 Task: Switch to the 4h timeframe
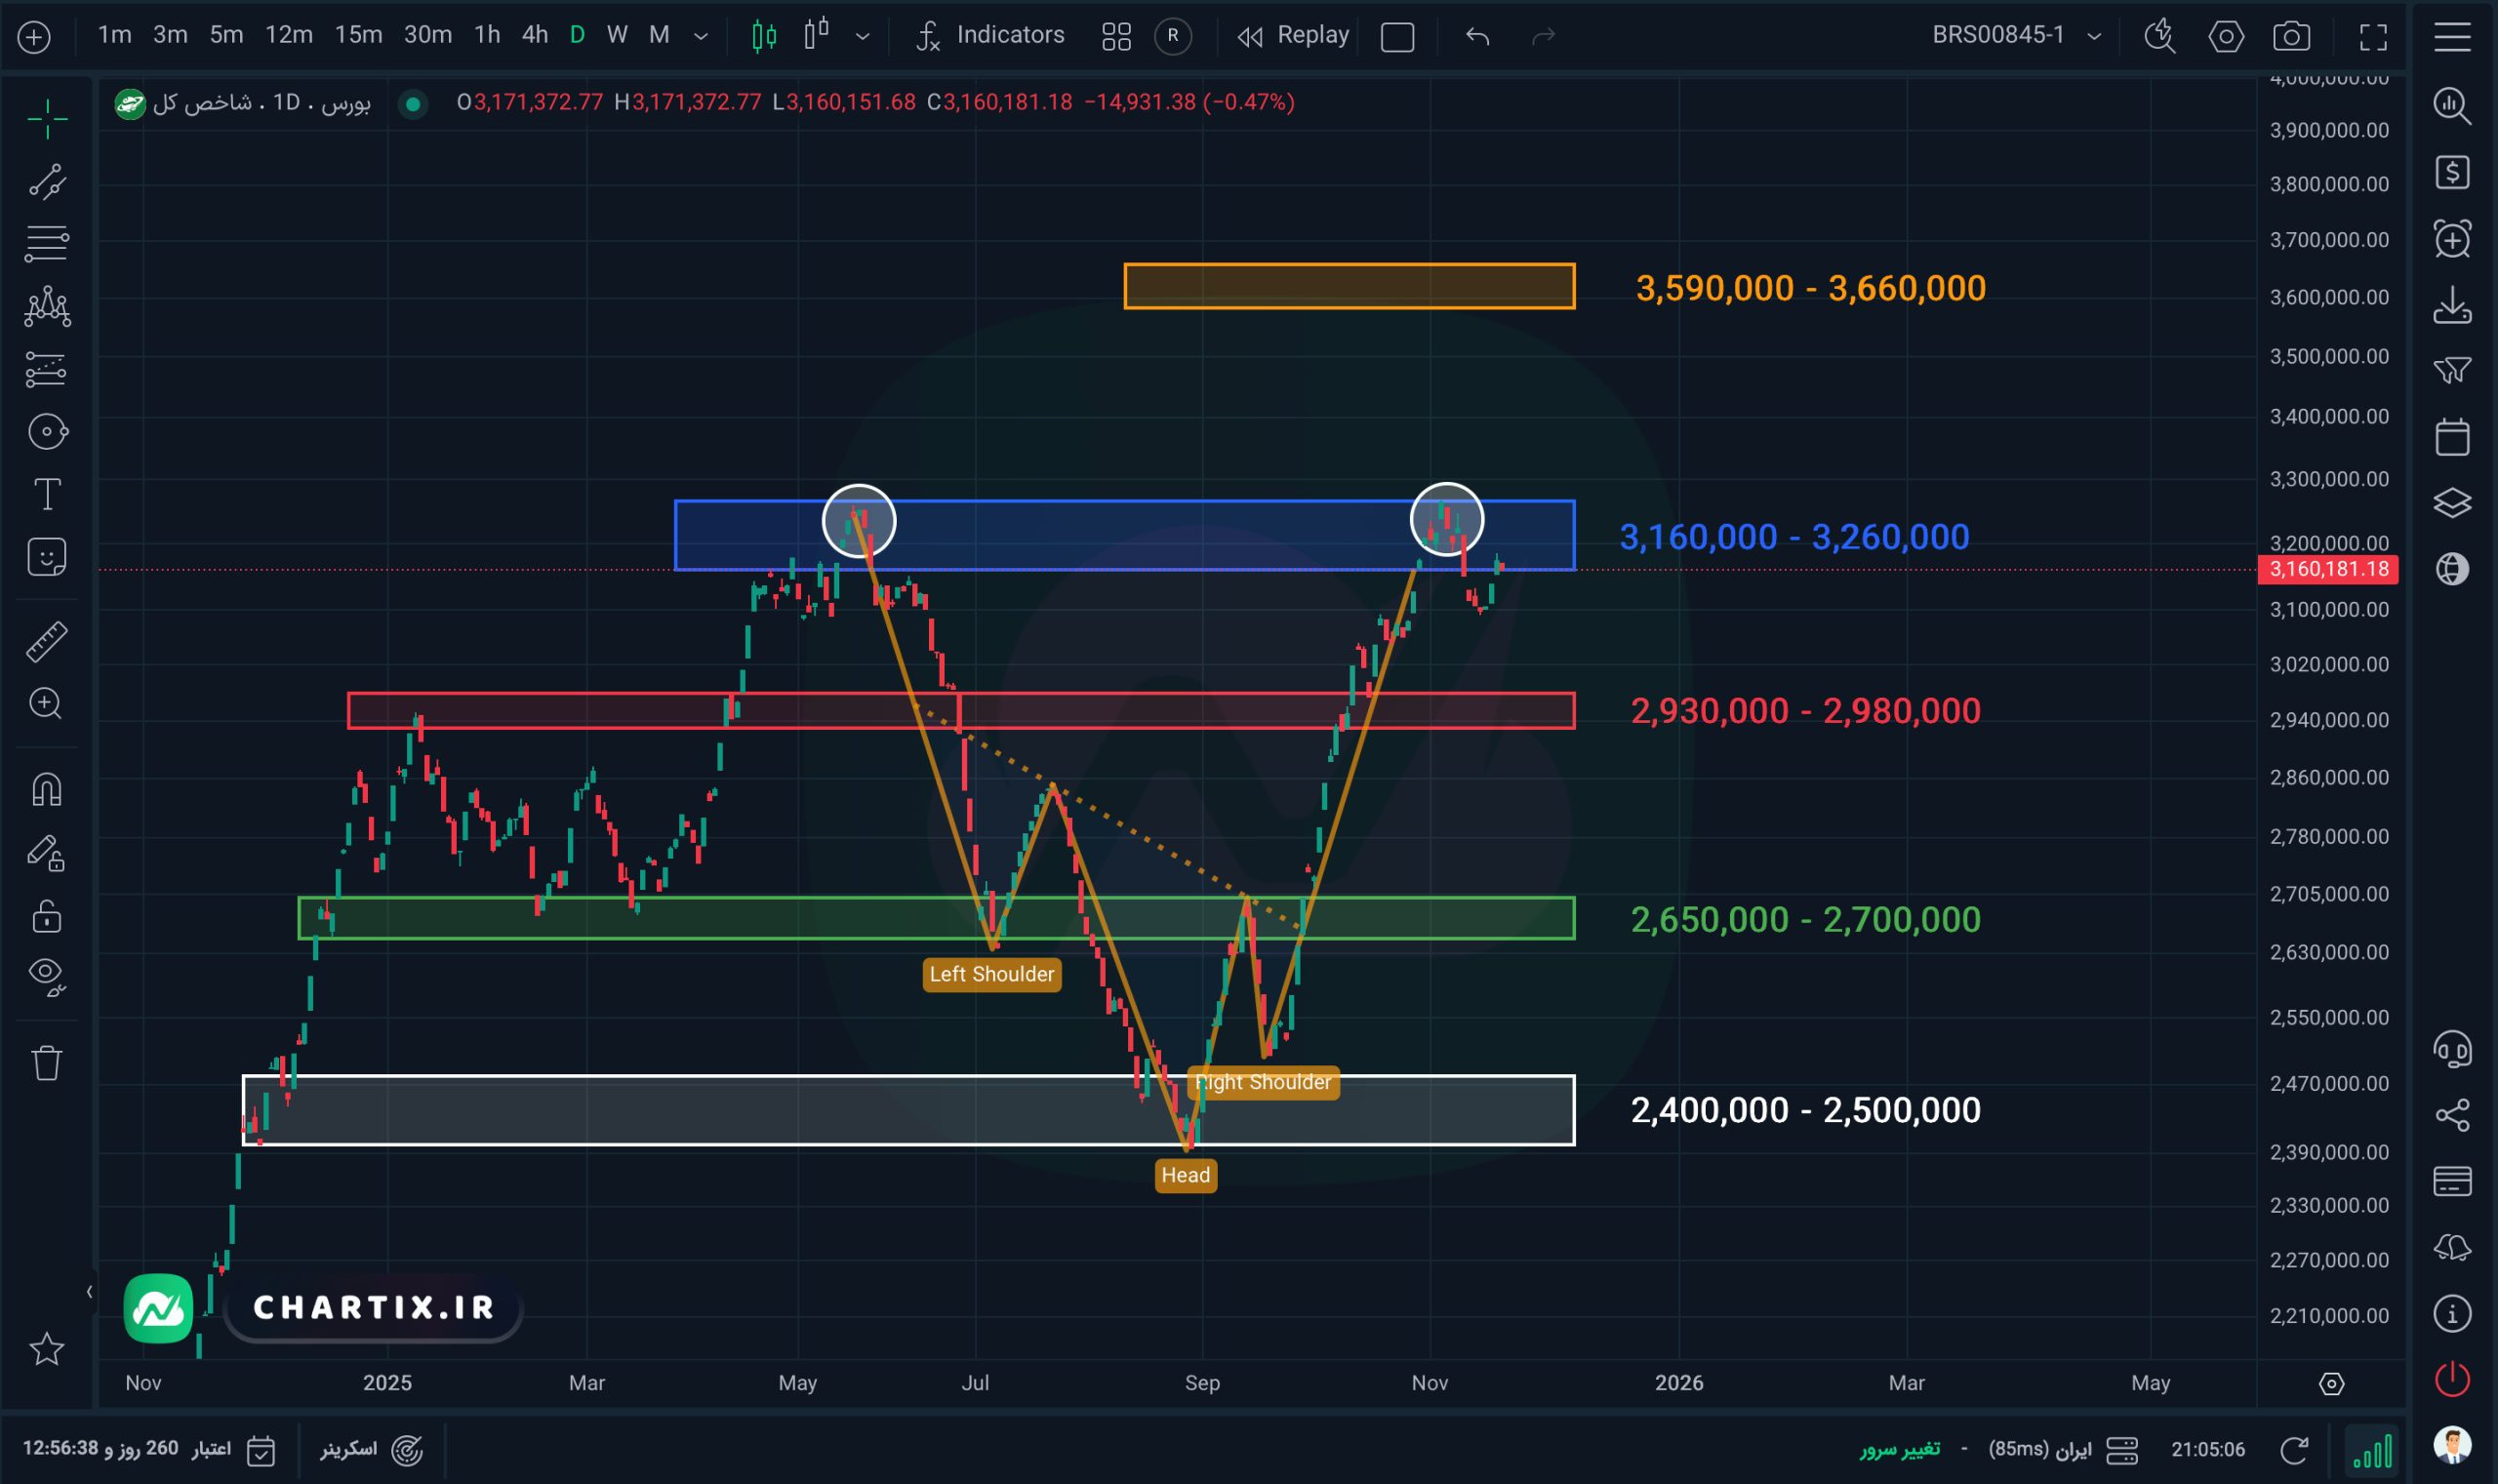pos(535,35)
